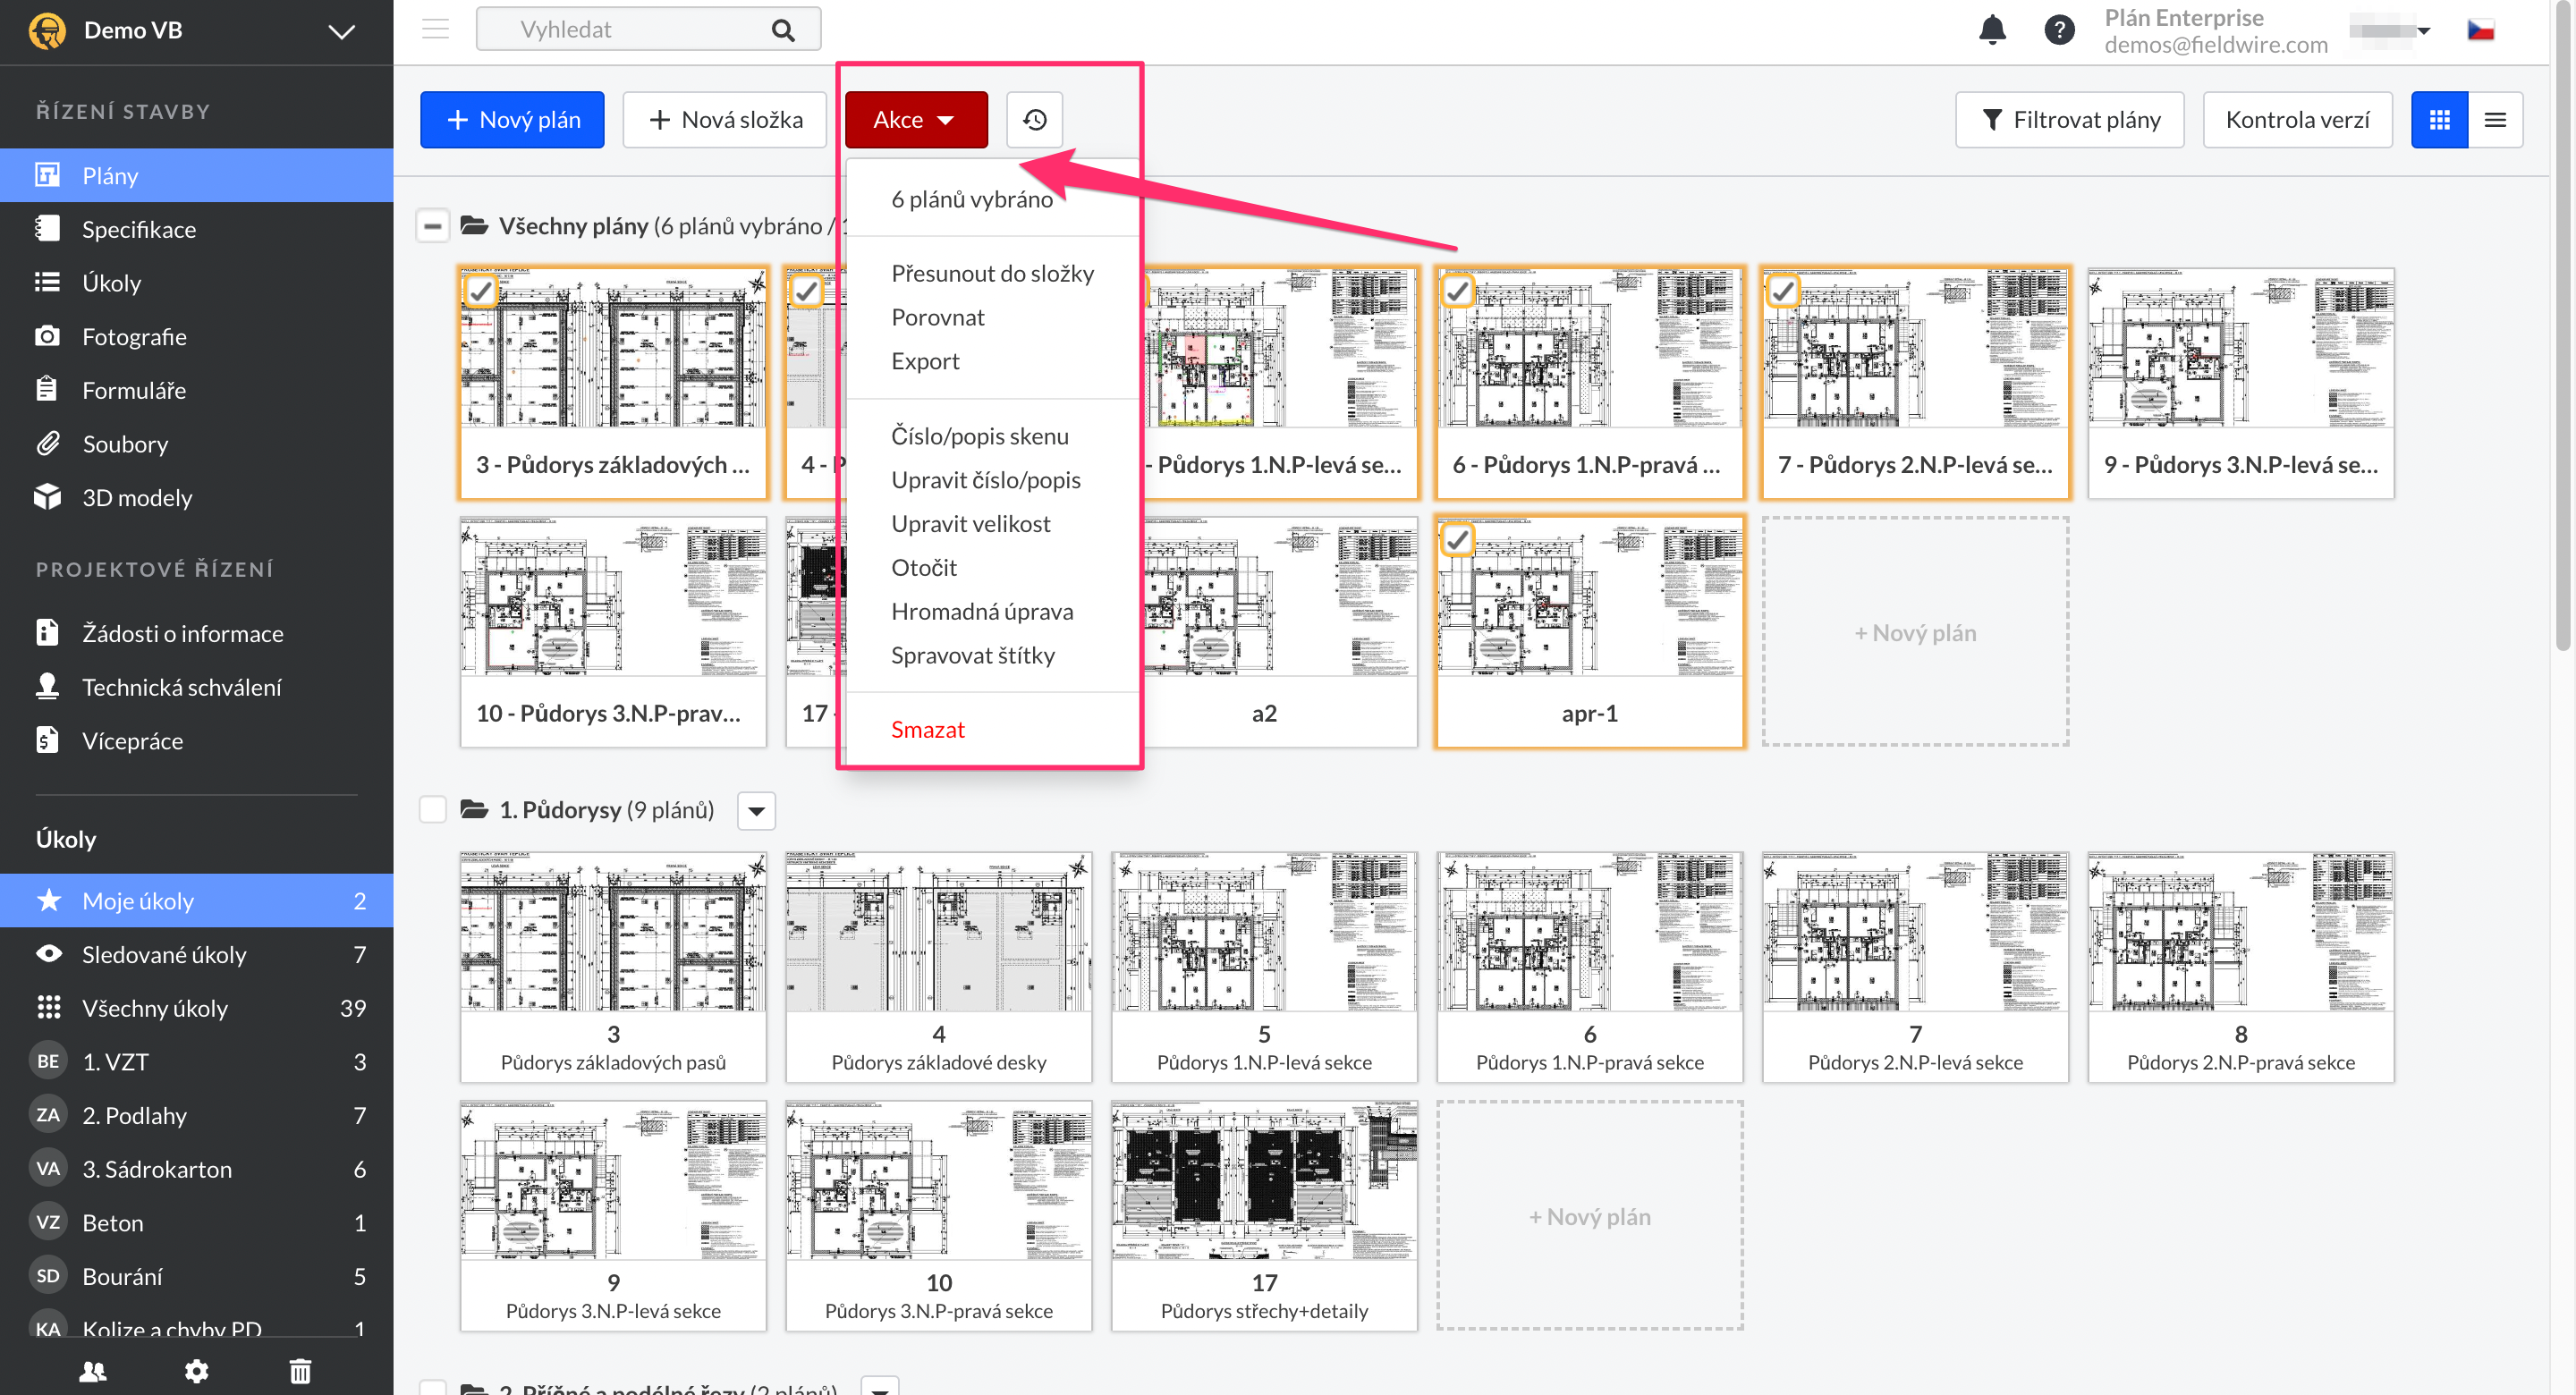Image resolution: width=2576 pixels, height=1395 pixels.
Task: Click the Nový plán button
Action: tap(512, 120)
